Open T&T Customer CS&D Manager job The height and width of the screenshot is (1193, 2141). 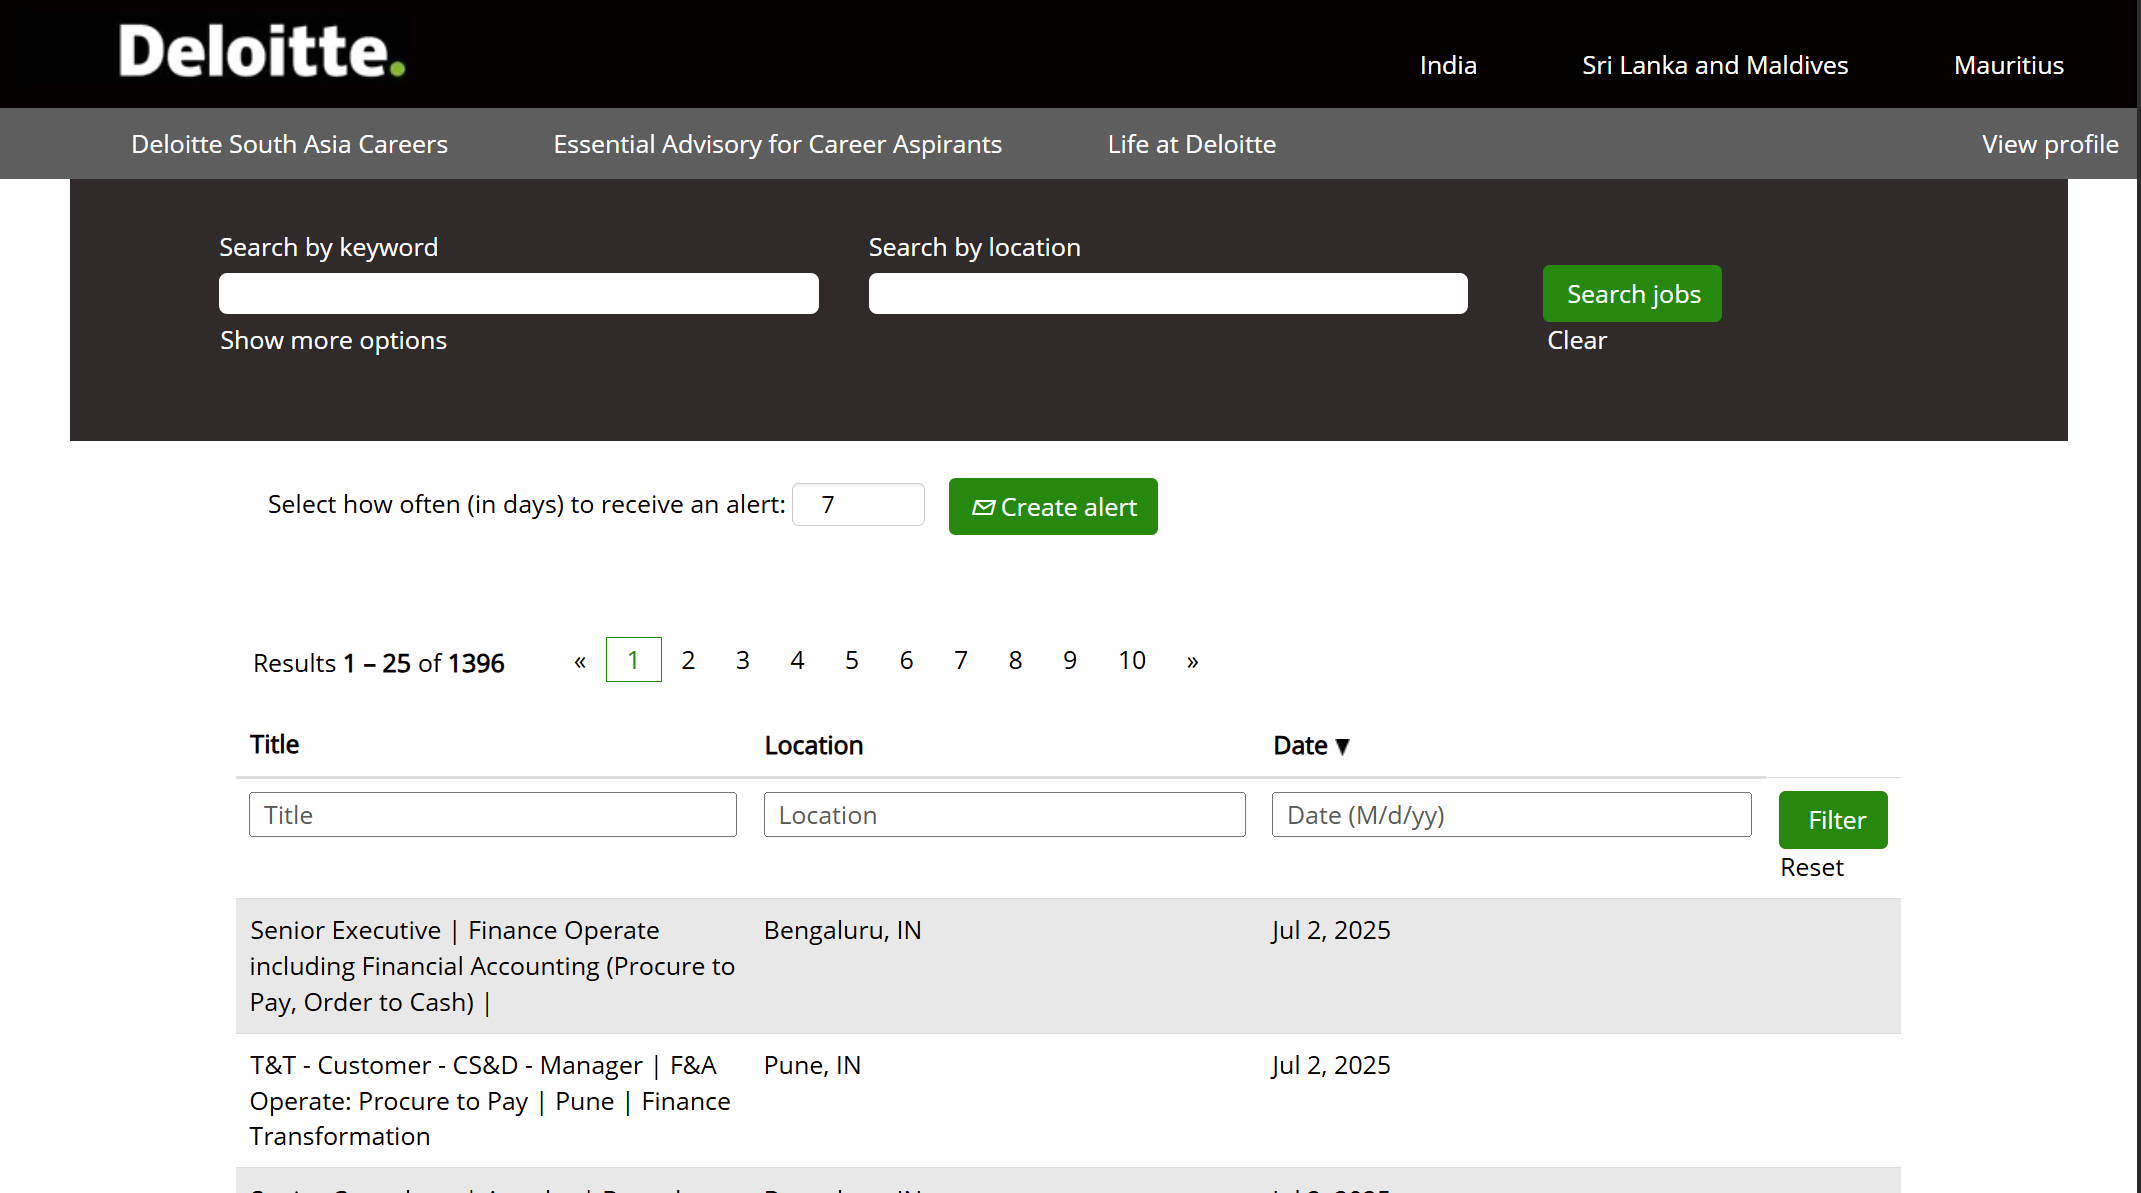click(x=490, y=1100)
